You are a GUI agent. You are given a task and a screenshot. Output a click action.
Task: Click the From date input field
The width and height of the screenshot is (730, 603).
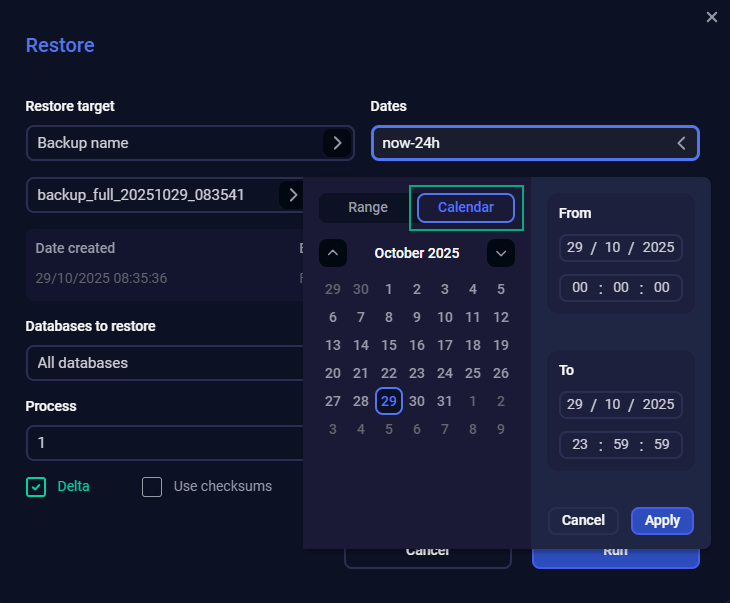pos(620,247)
